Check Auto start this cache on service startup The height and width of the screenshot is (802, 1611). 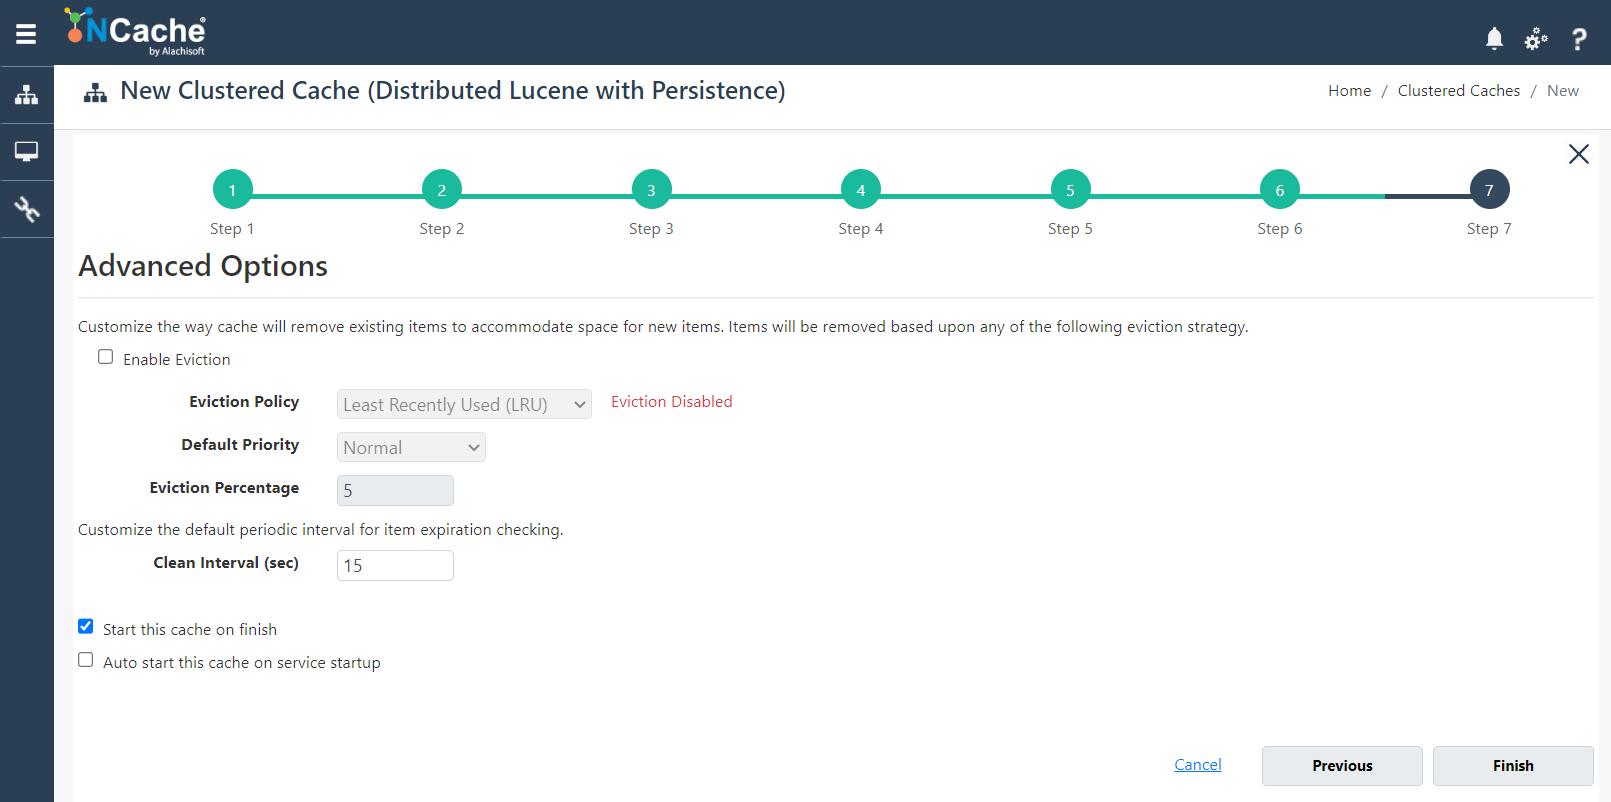tap(86, 660)
